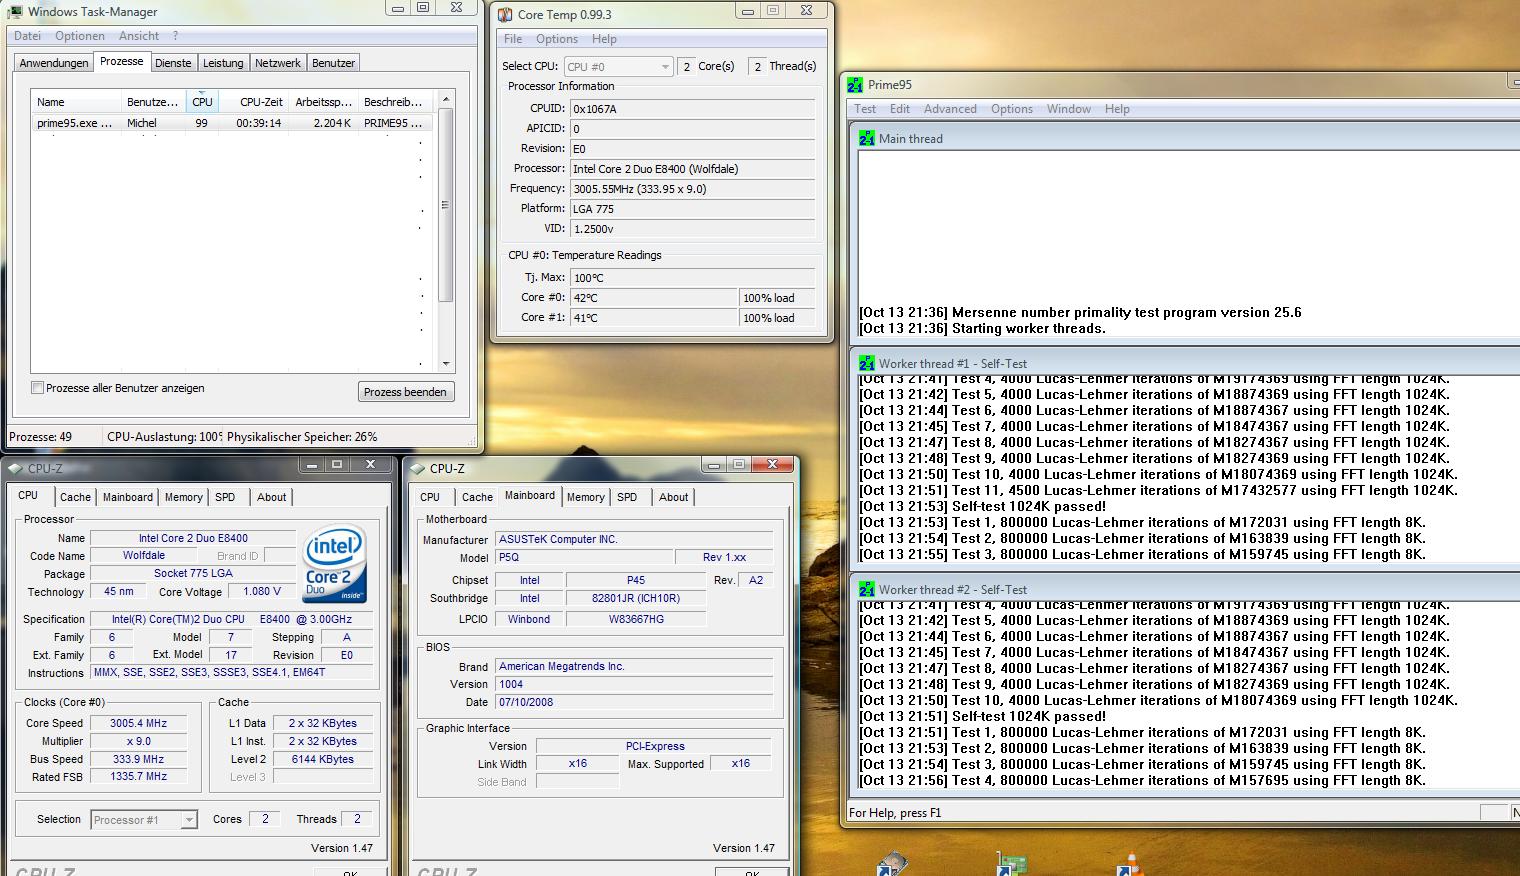Open the Memory tab in left CPU-Z
Viewport: 1520px width, 876px height.
click(x=184, y=497)
